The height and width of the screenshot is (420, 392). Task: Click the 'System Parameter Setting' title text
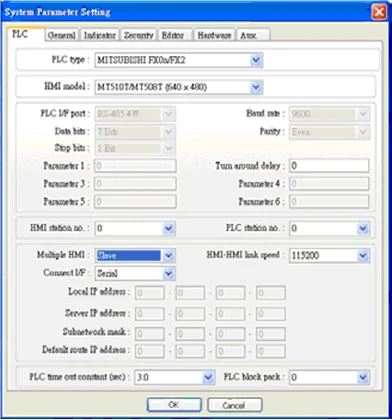(x=57, y=13)
